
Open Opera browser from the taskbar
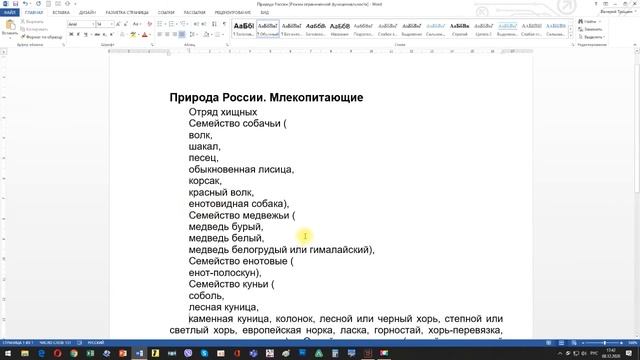click(x=58, y=353)
